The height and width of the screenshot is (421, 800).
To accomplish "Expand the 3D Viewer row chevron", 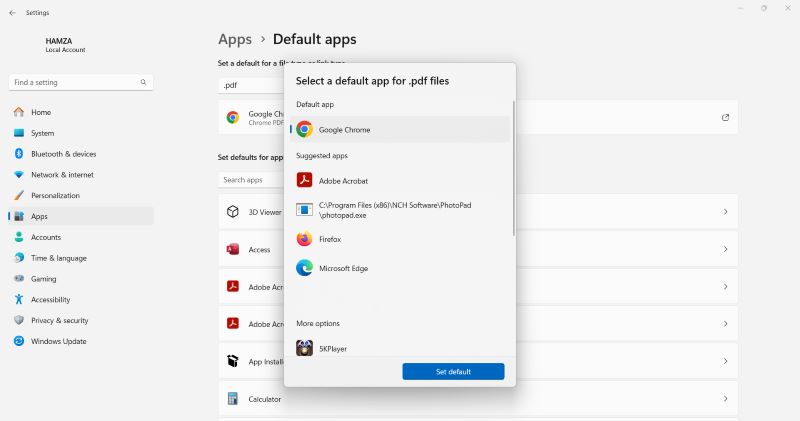I will pyautogui.click(x=725, y=212).
